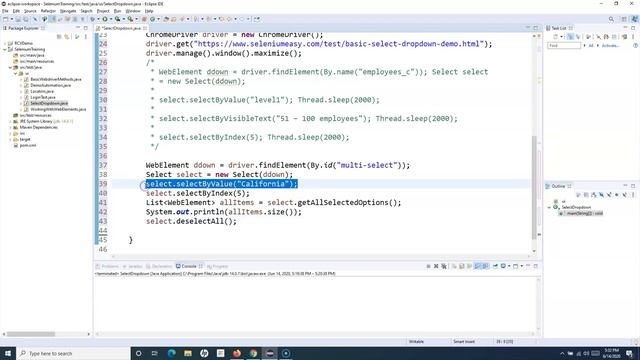Click the editor vertical scrollbar
The image size is (640, 360).
pyautogui.click(x=534, y=188)
